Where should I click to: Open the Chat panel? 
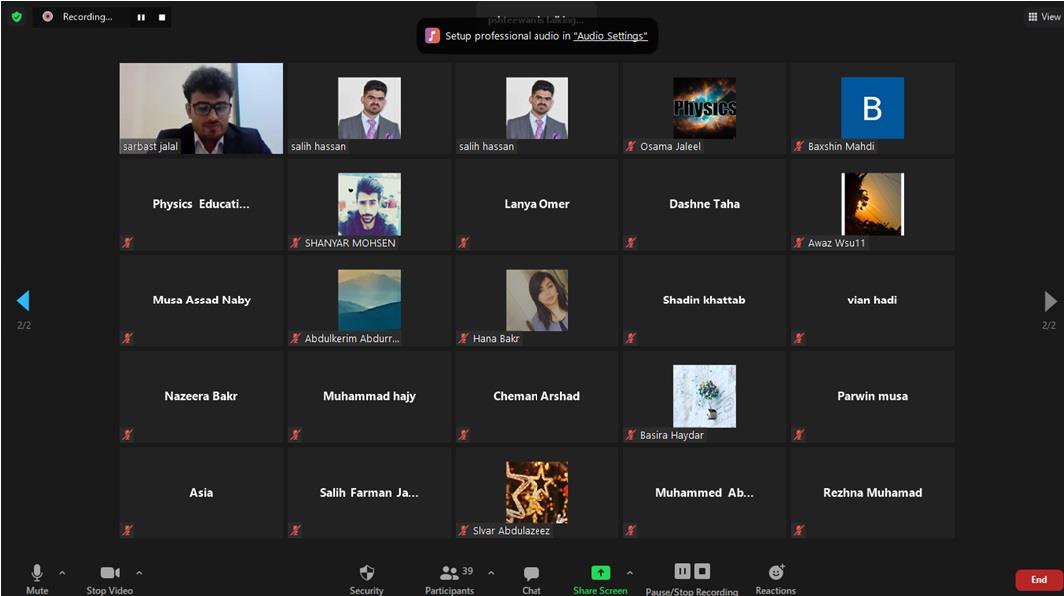coord(531,573)
